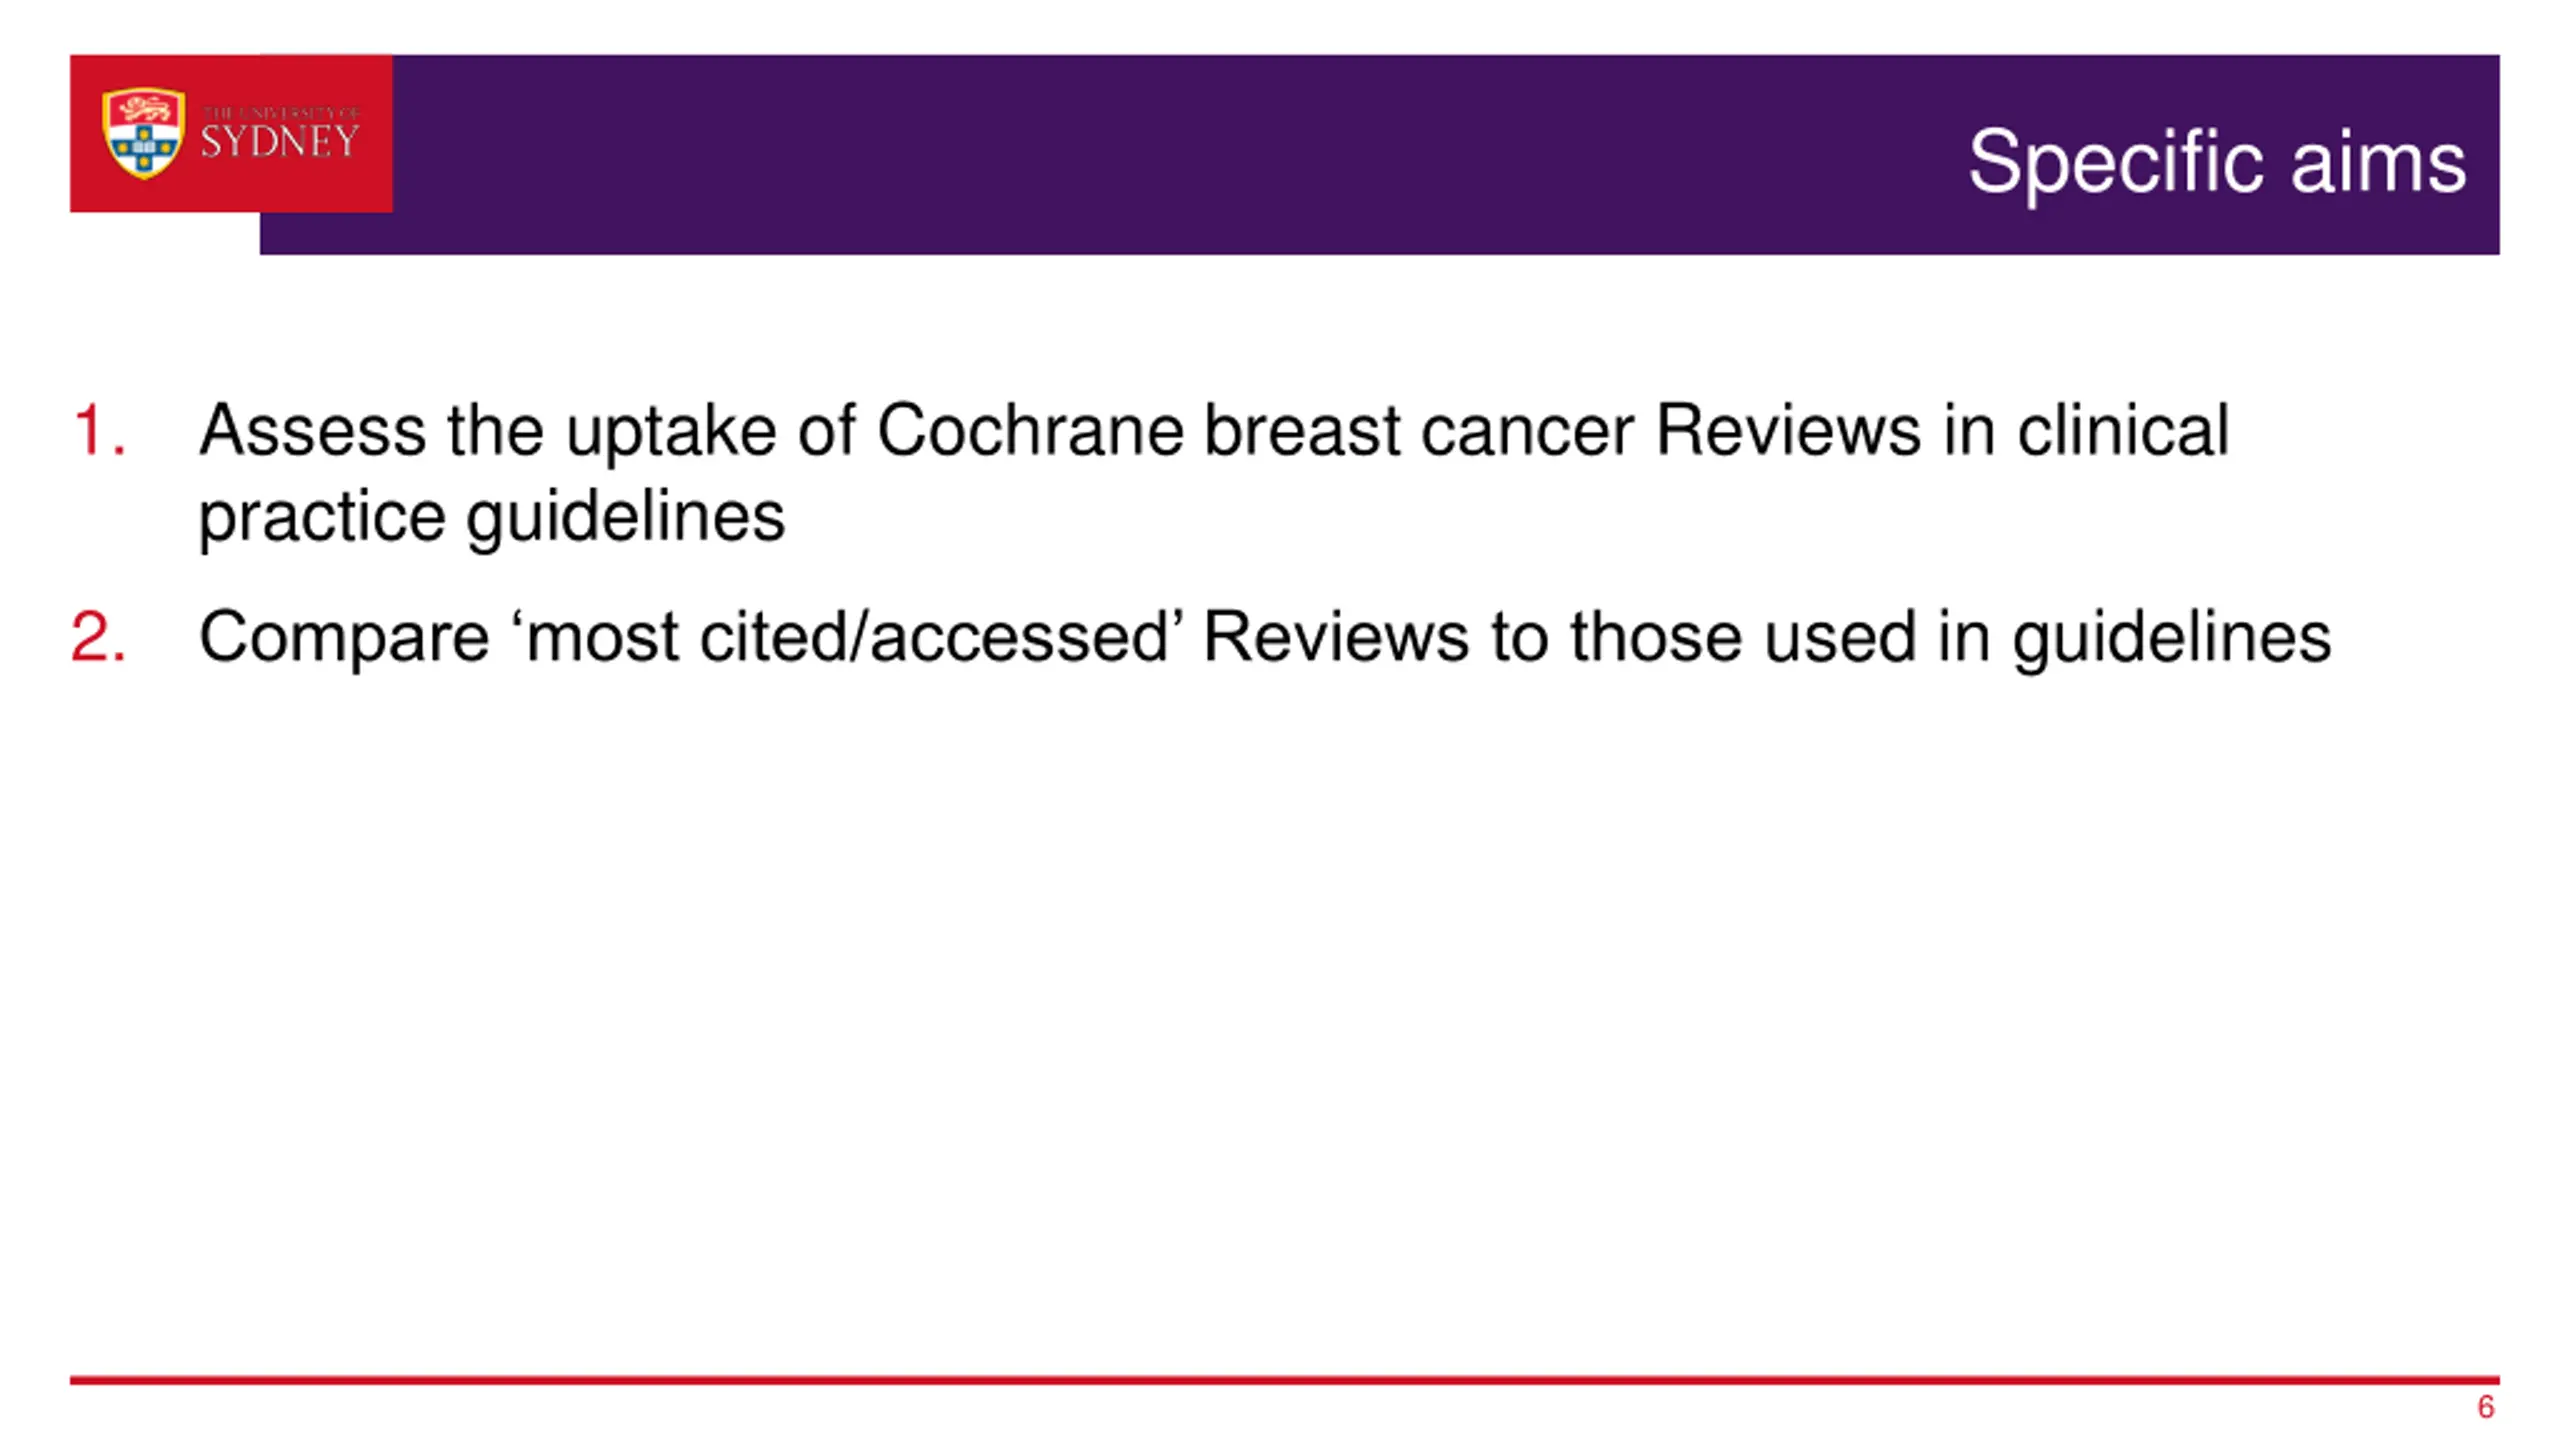Click the red horizontal footer line
Viewport: 2560px width, 1440px height.
(1284, 1380)
